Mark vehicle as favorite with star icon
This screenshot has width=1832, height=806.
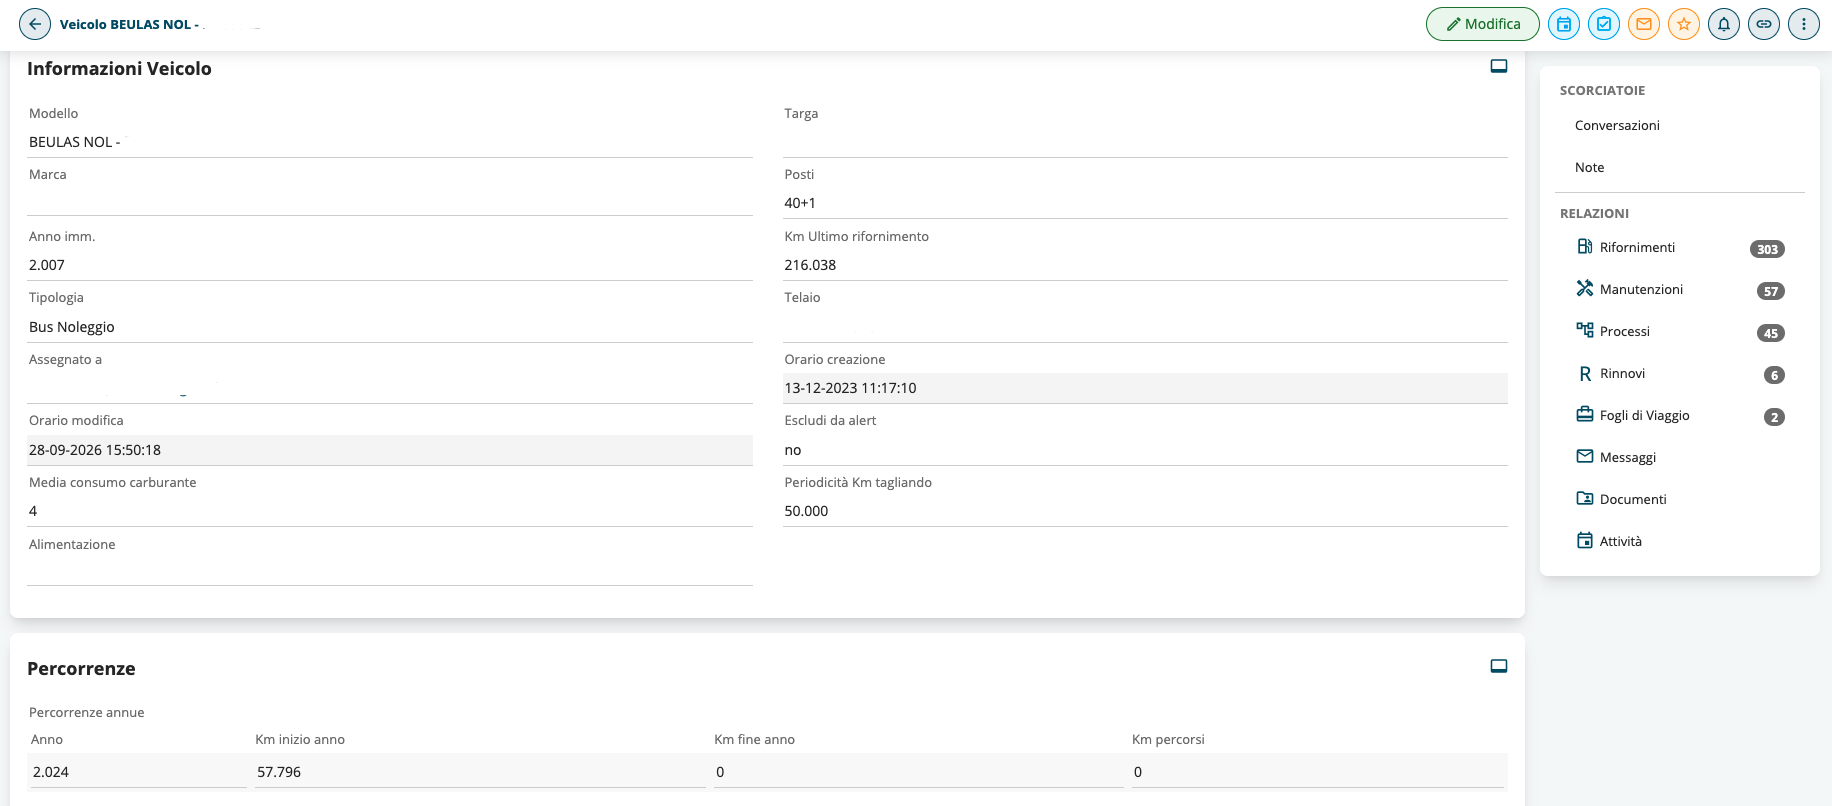coord(1684,24)
